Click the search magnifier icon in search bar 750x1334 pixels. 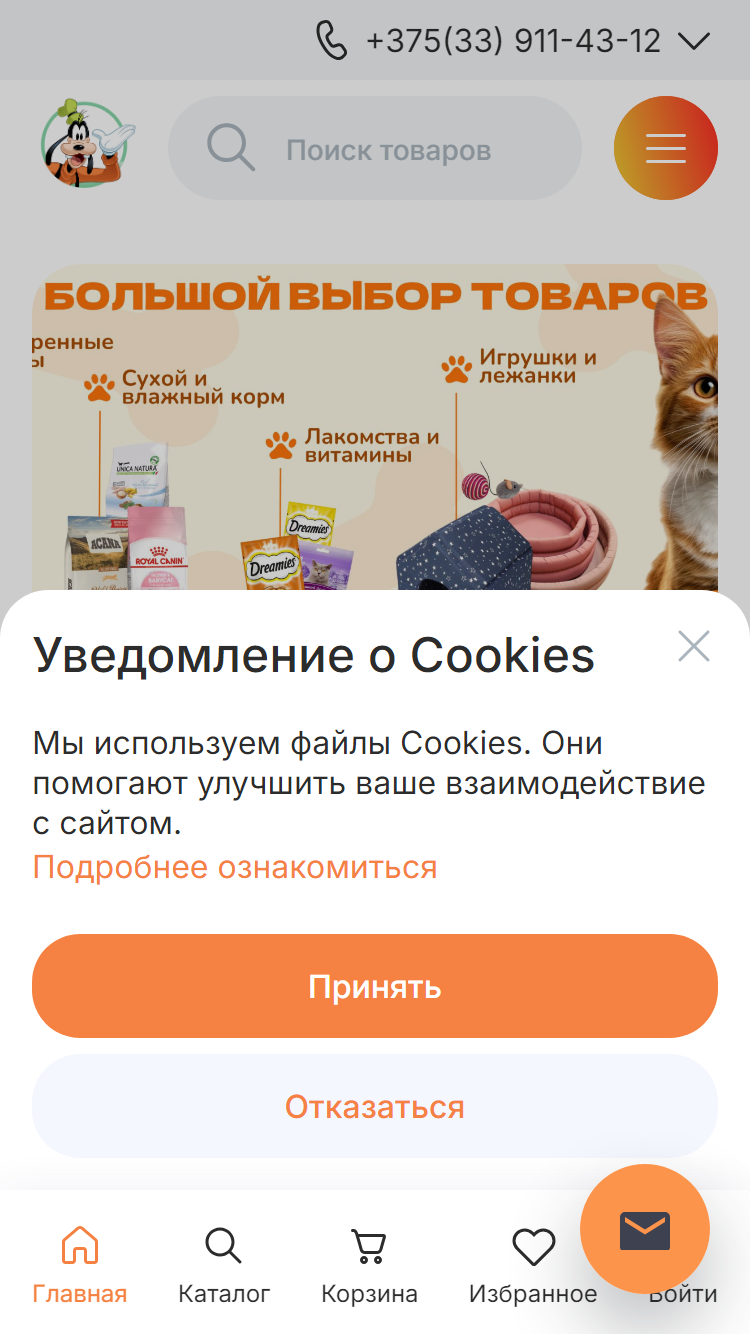click(x=231, y=148)
